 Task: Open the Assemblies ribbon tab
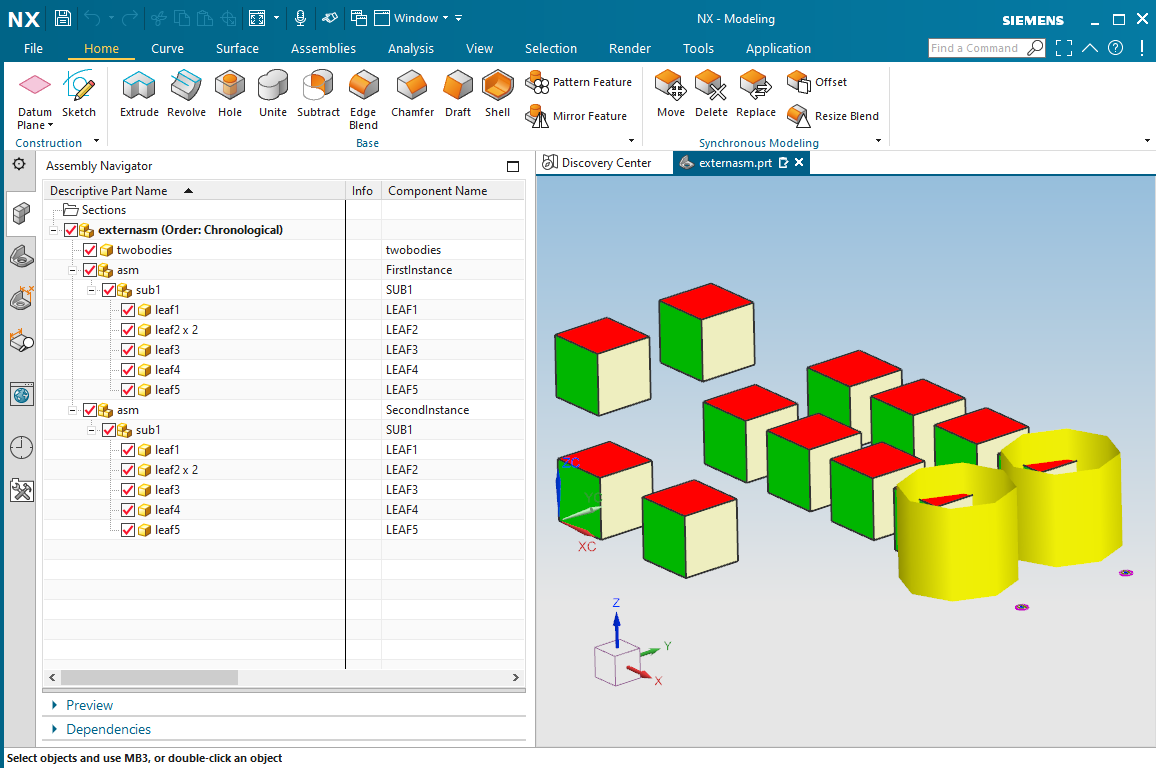tap(323, 48)
